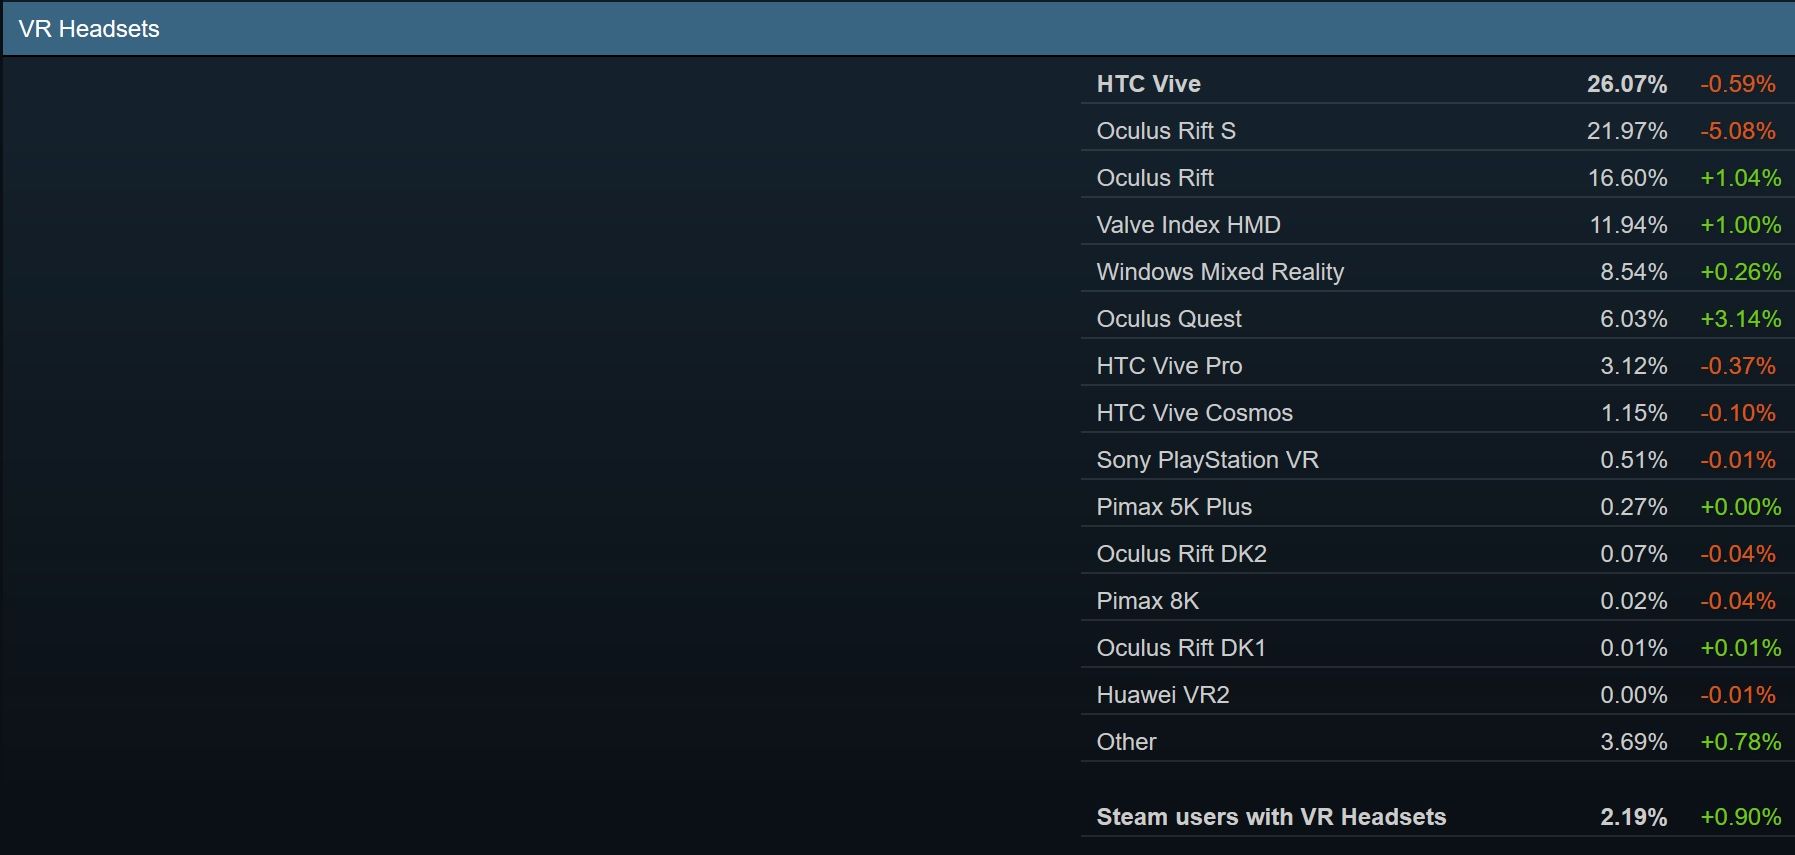Select the Pimax 8K row

[1147, 601]
